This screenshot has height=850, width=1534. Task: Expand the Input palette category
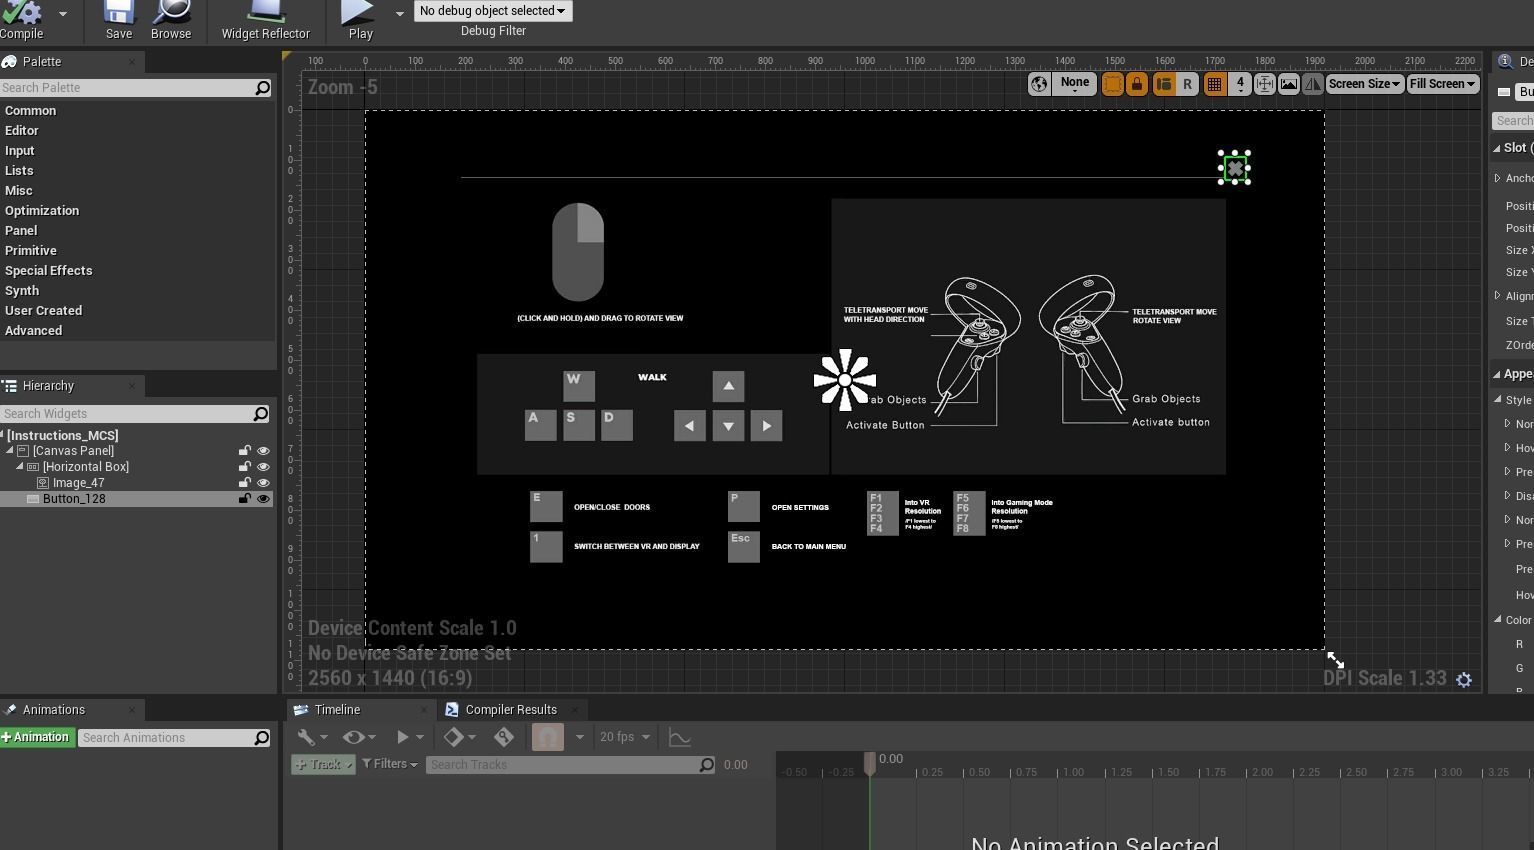tap(20, 151)
